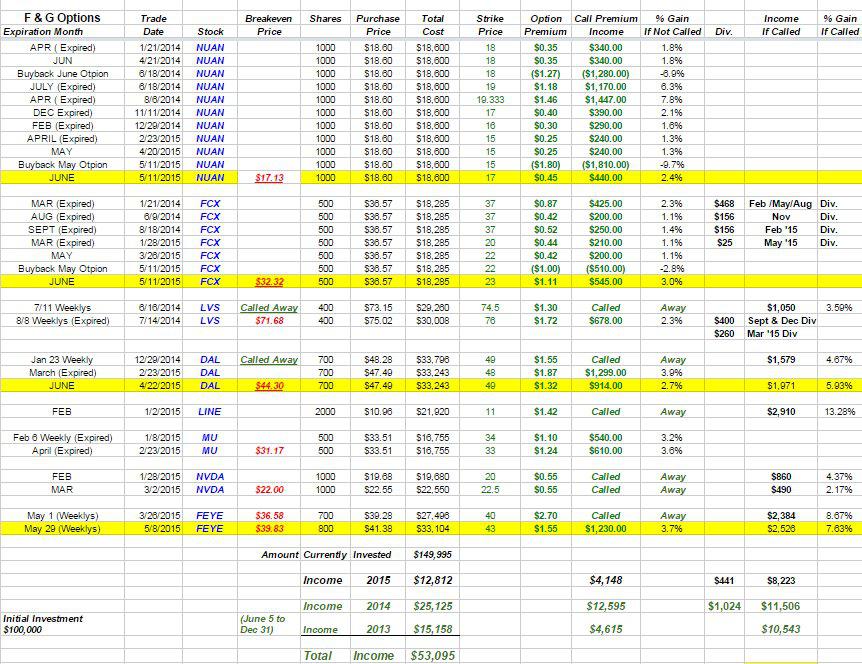
Task: Click the $4,615 premium subtotal
Action: click(x=606, y=629)
